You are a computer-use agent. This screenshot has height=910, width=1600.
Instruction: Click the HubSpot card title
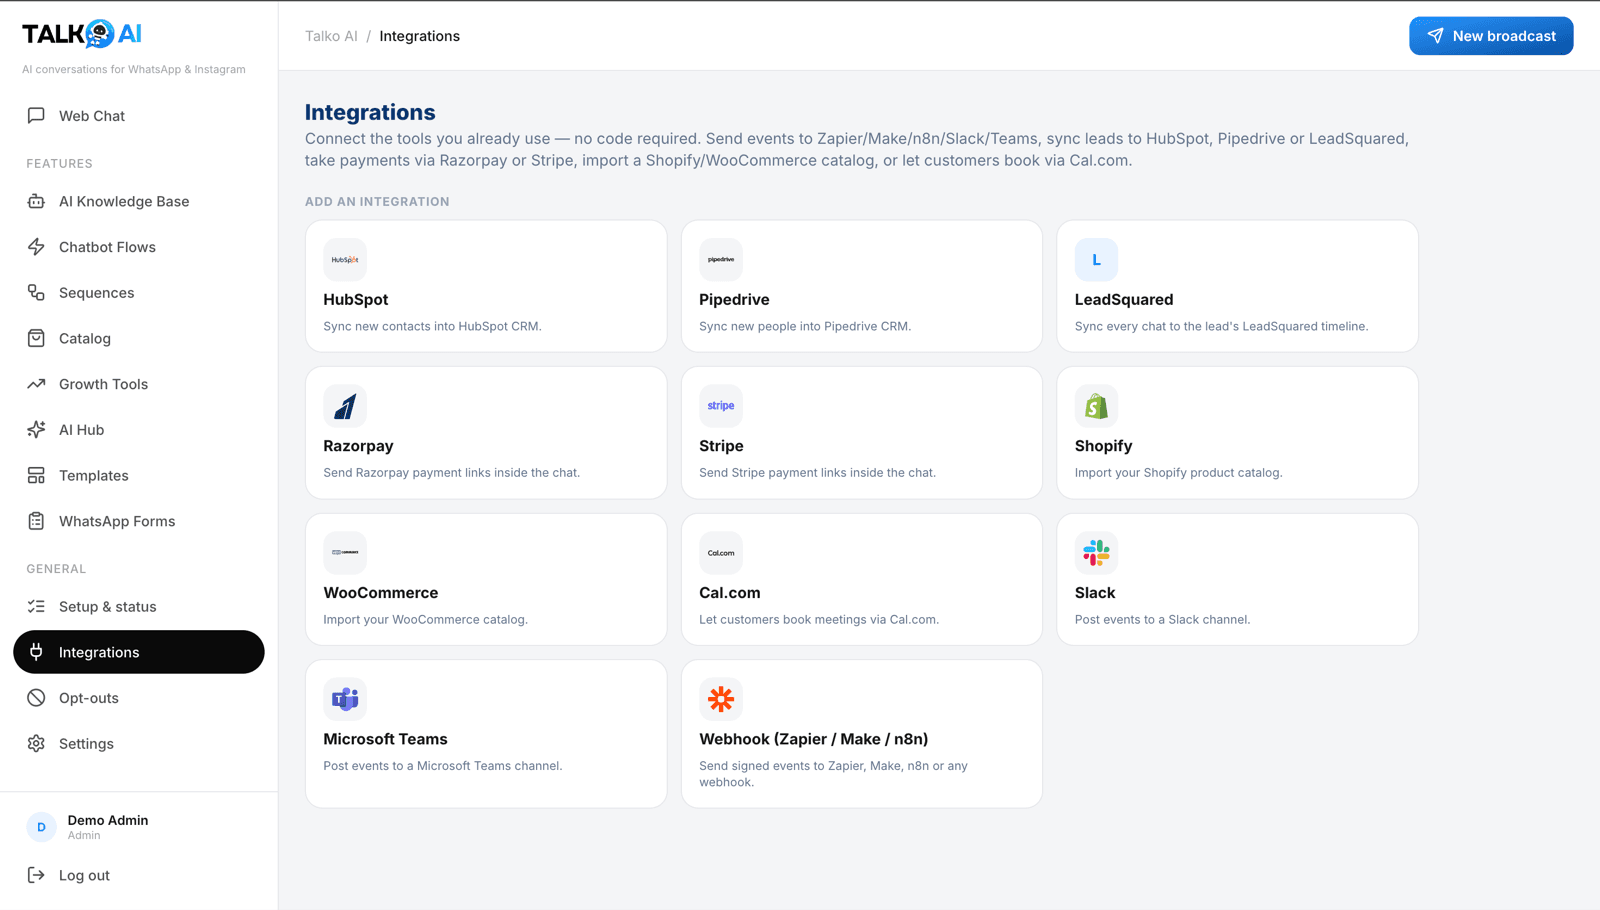(356, 299)
